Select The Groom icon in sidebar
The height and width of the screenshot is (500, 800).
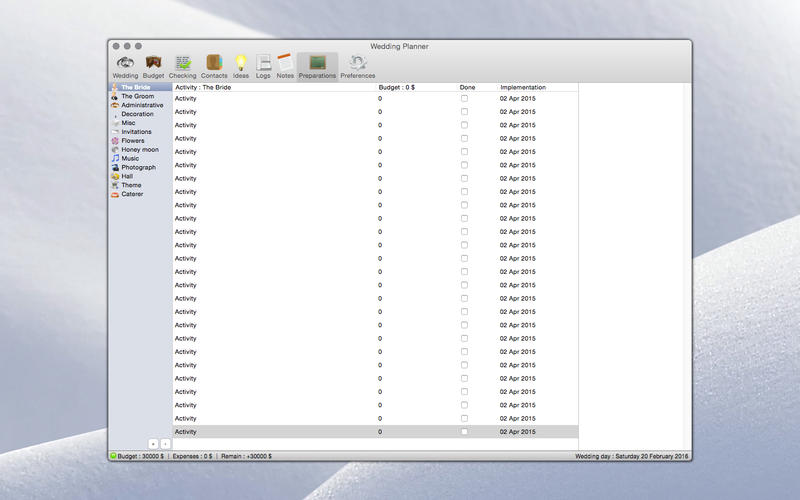tap(115, 96)
